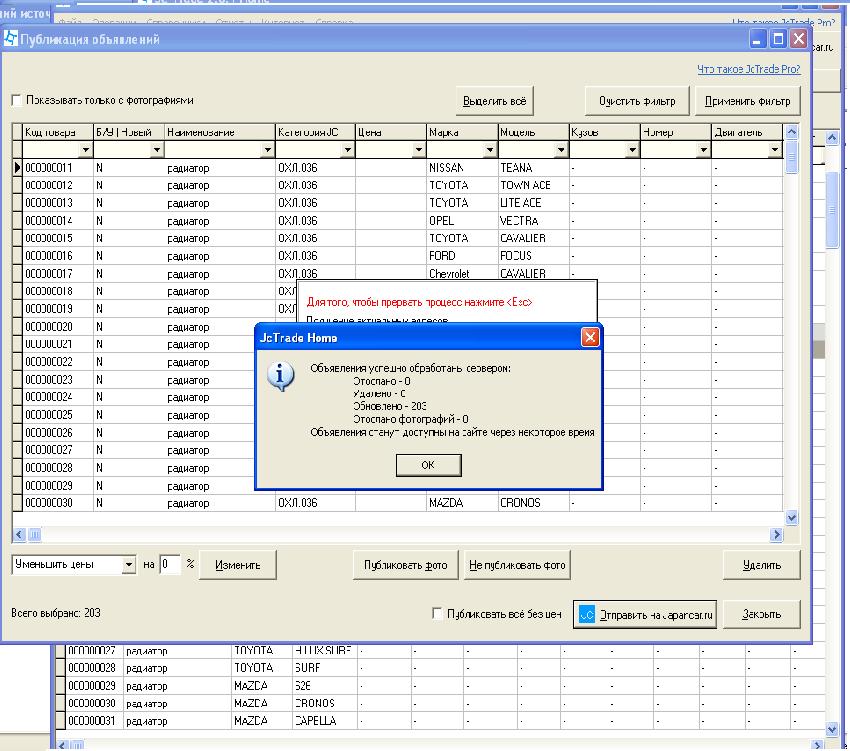Open the product code filter dropdown
This screenshot has width=850, height=751.
click(x=86, y=150)
